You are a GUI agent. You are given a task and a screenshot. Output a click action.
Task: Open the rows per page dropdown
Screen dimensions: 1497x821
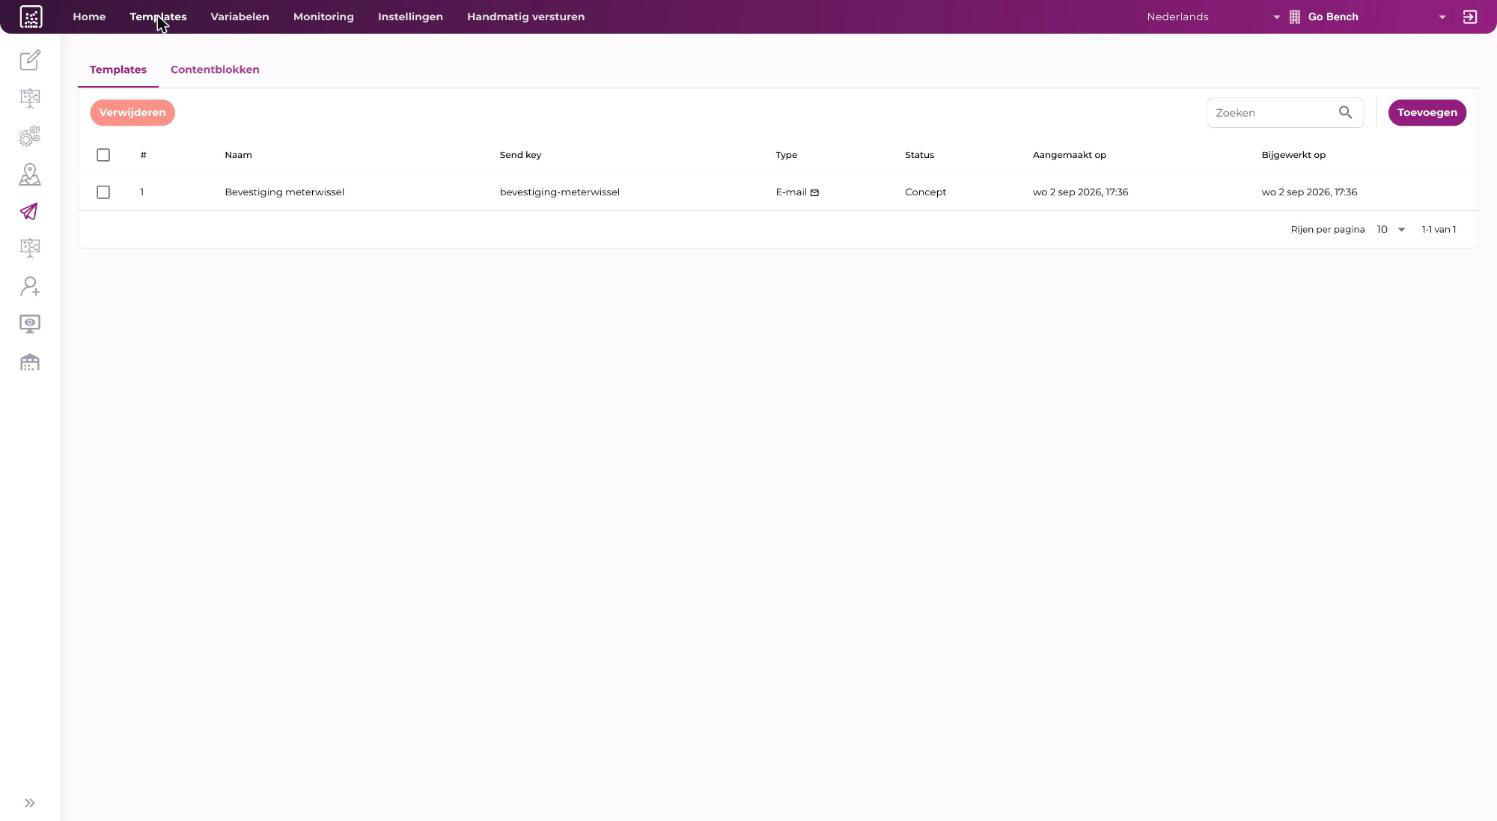(x=1391, y=230)
